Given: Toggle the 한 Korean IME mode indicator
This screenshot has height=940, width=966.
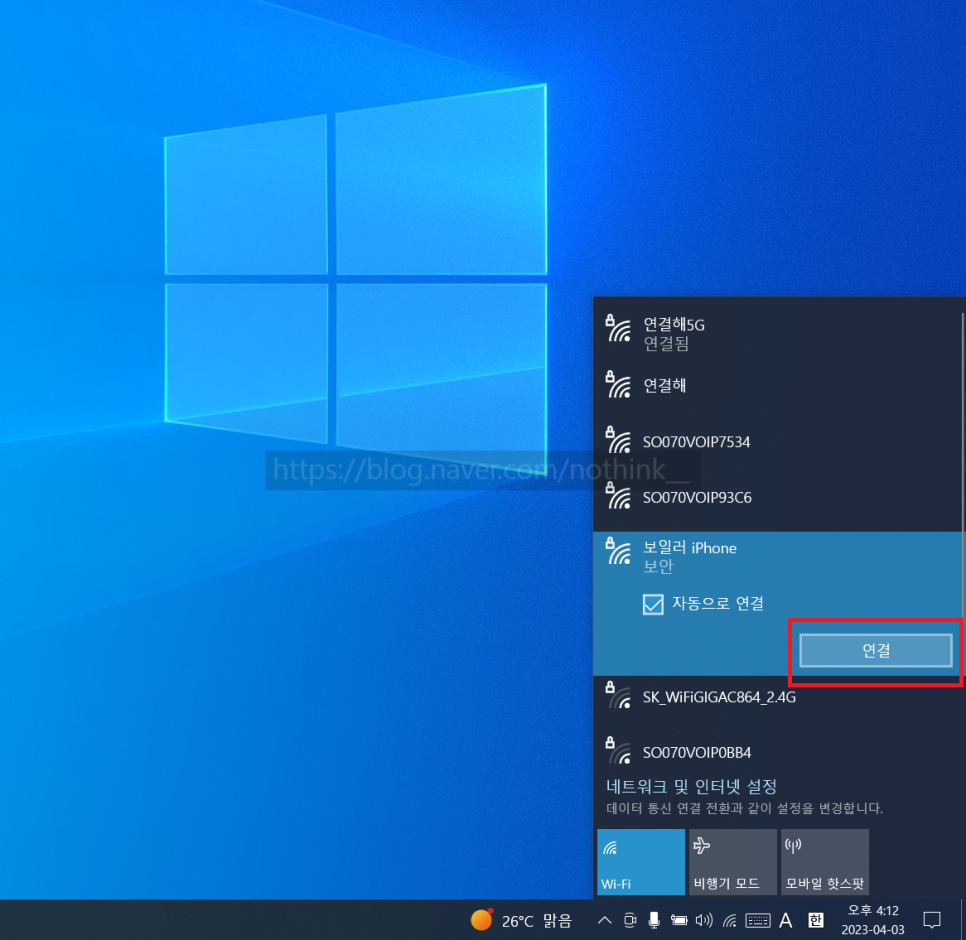Looking at the screenshot, I should [x=816, y=920].
